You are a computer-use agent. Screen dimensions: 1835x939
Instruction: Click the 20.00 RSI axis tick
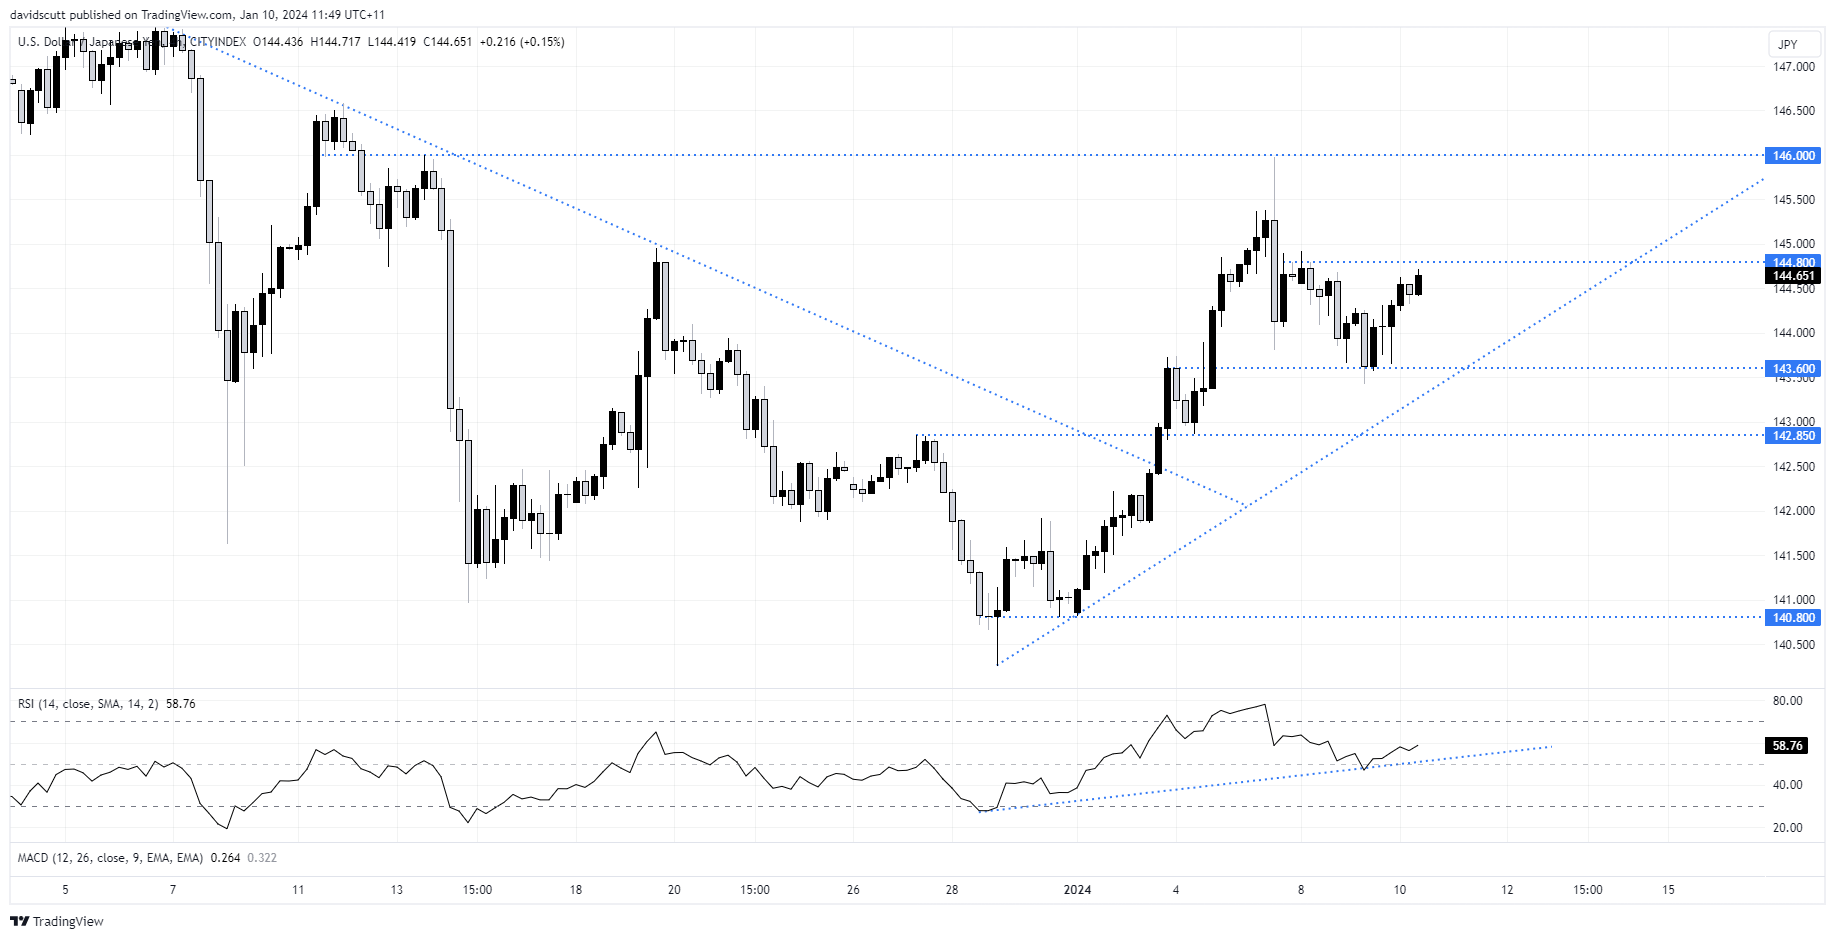(x=1787, y=828)
